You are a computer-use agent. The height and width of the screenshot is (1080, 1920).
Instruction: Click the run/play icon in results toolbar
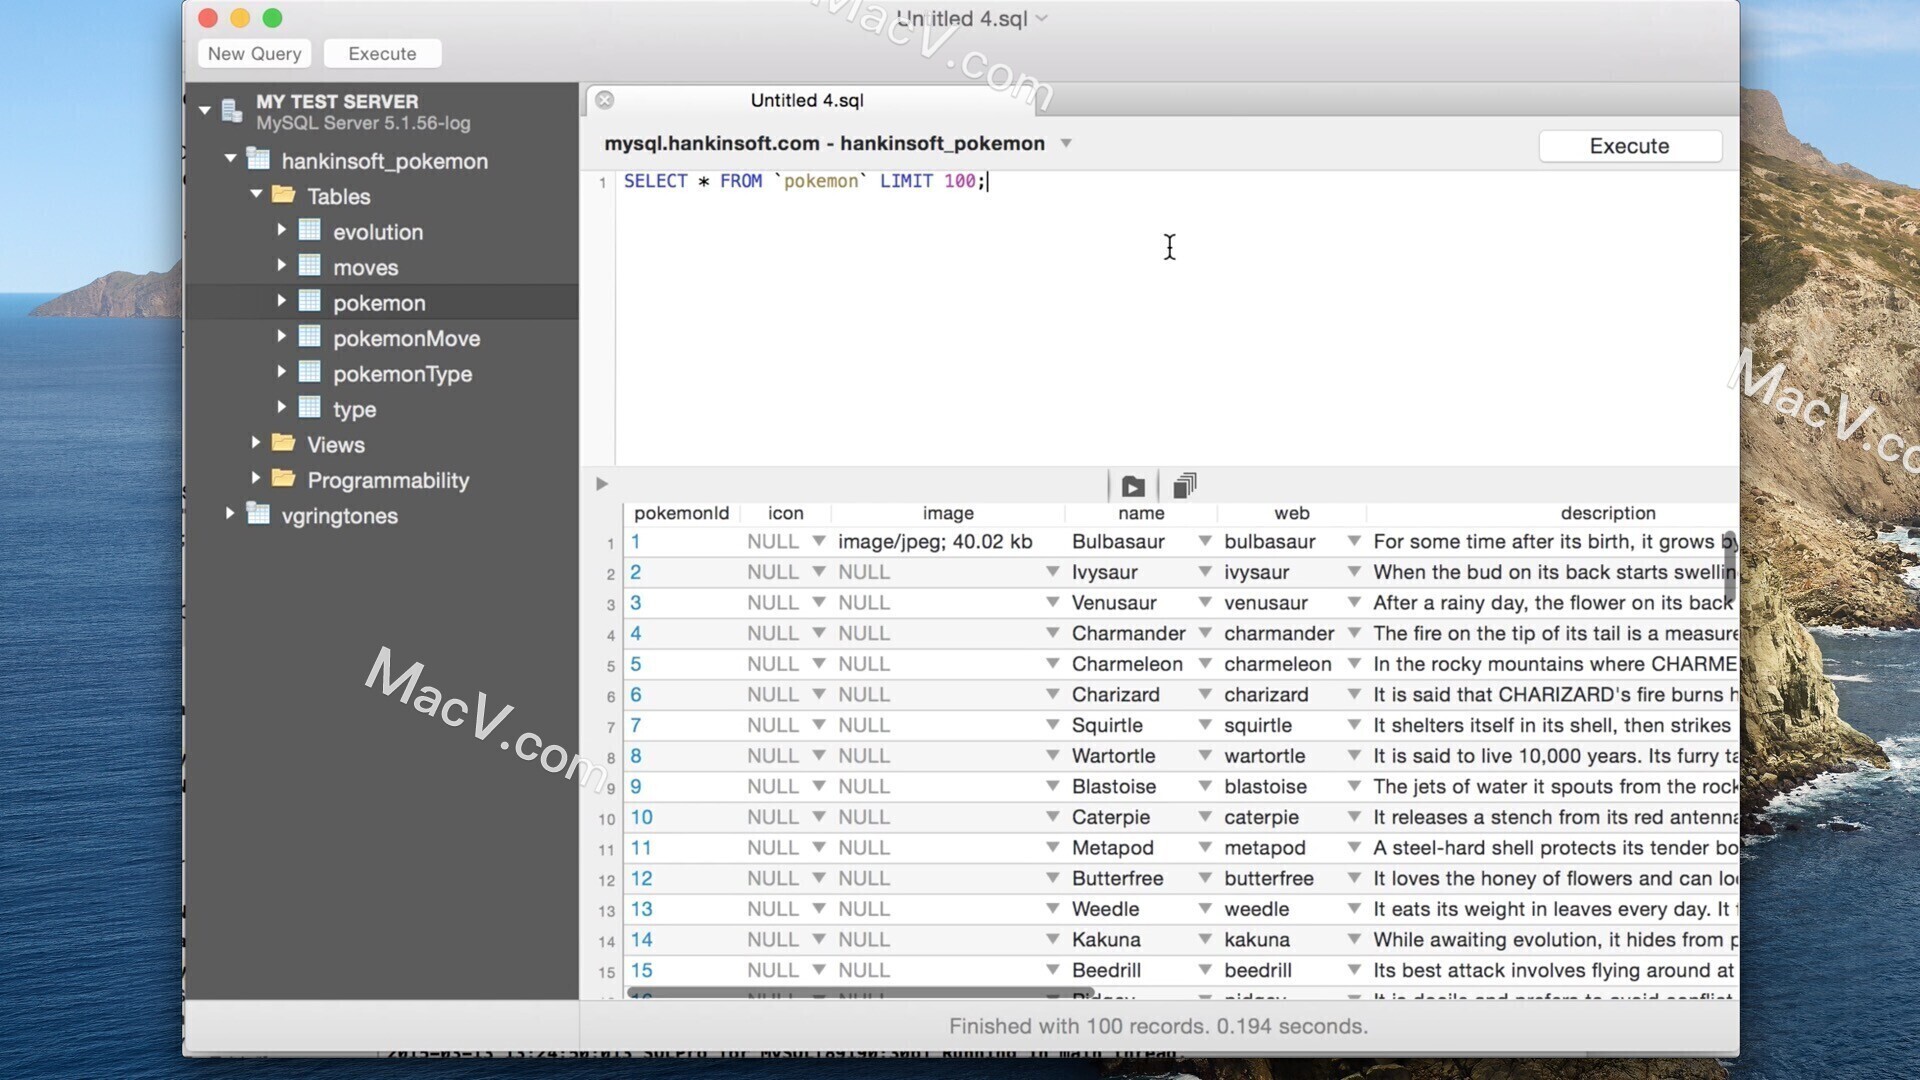tap(1131, 485)
